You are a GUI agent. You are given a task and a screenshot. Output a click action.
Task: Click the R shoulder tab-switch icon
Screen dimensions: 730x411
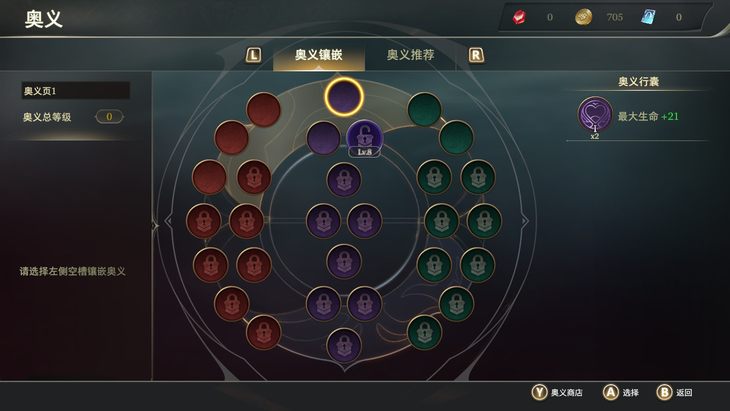click(x=476, y=55)
